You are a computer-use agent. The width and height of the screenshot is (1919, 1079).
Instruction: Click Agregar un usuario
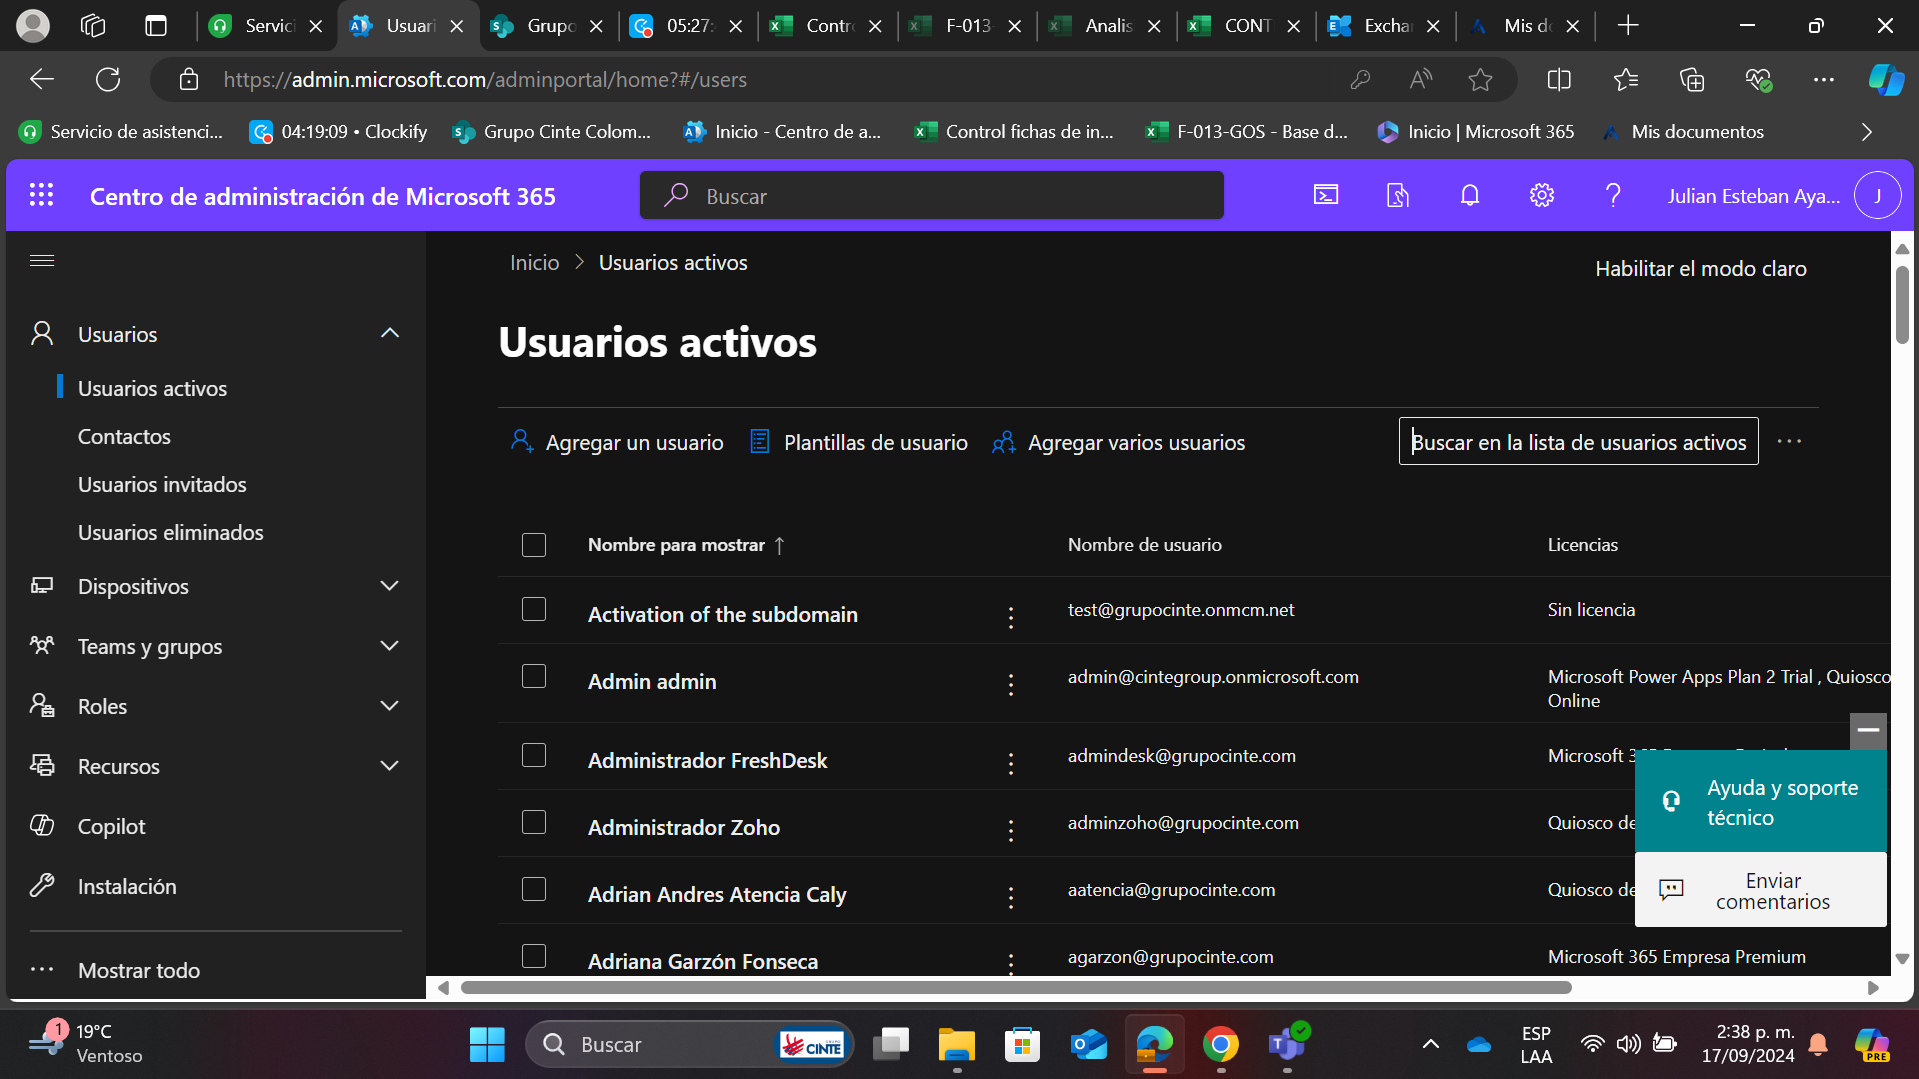(617, 442)
